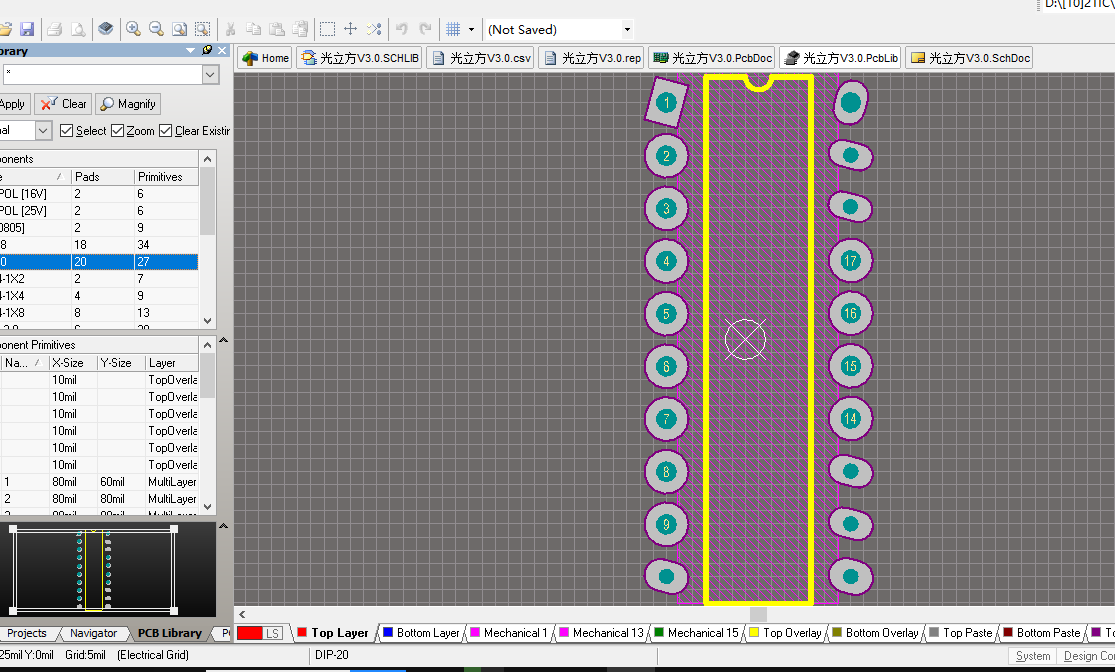Click the System status bar button
Image resolution: width=1115 pixels, height=672 pixels.
tap(1033, 656)
